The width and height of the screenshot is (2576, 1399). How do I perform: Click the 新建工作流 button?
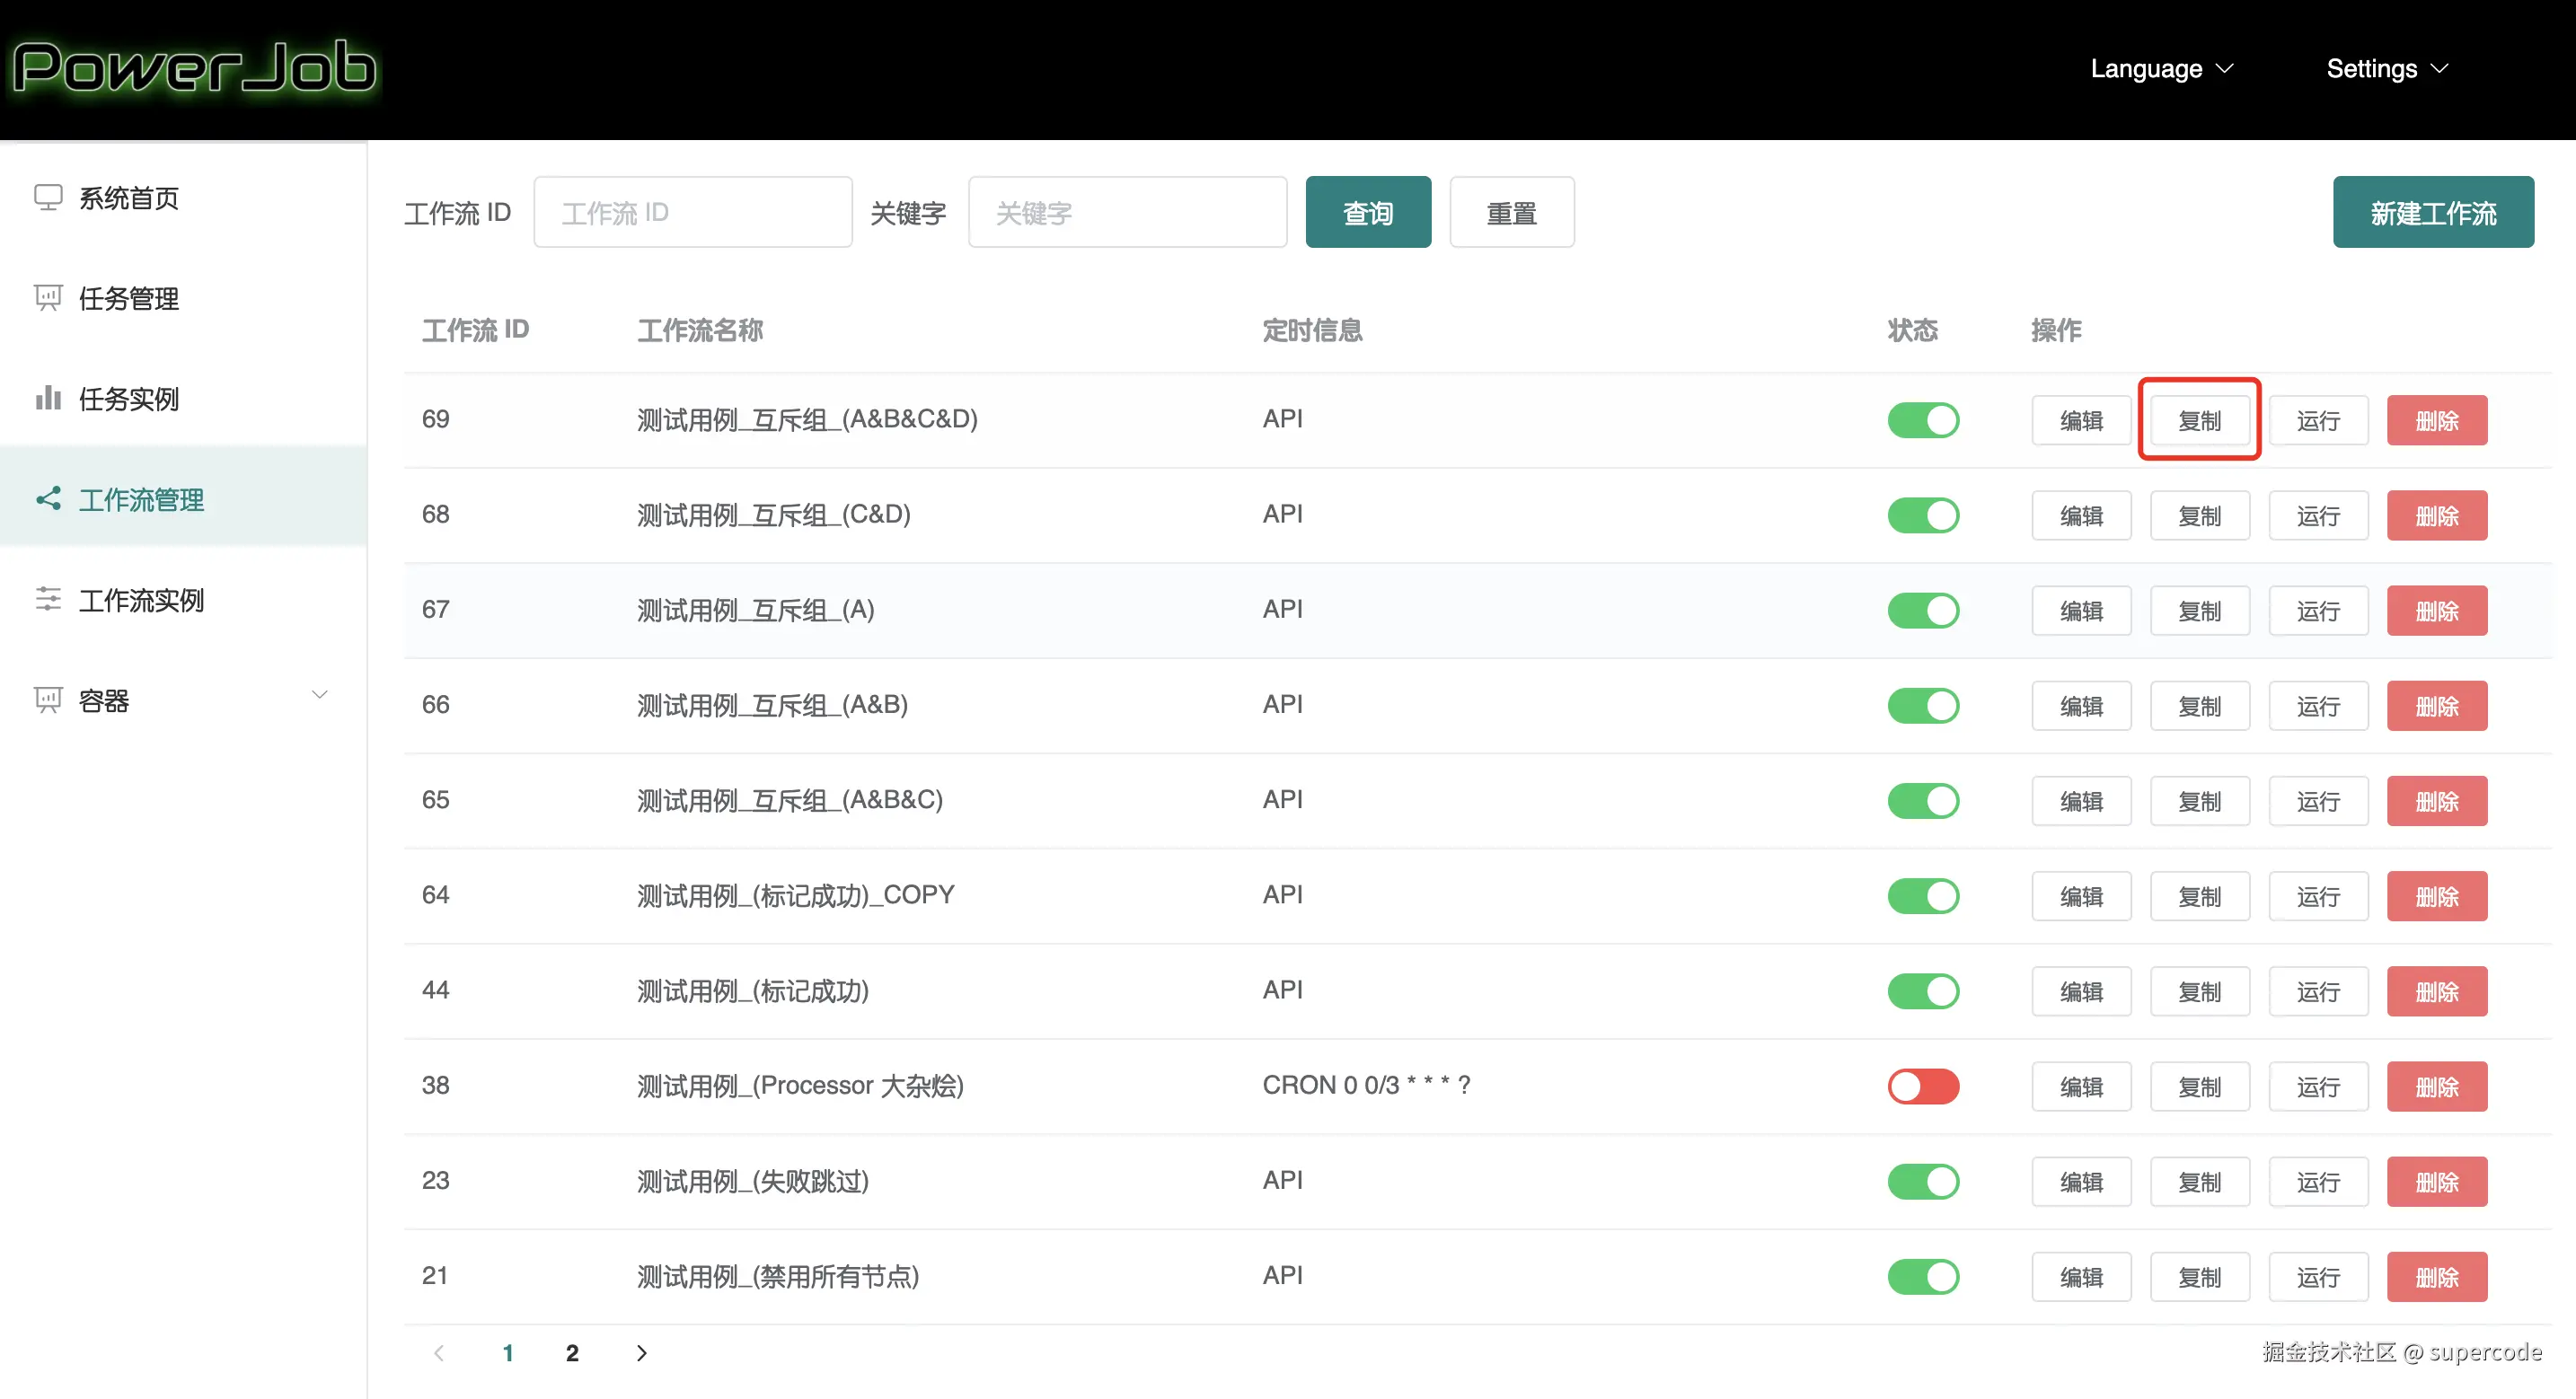(x=2432, y=213)
